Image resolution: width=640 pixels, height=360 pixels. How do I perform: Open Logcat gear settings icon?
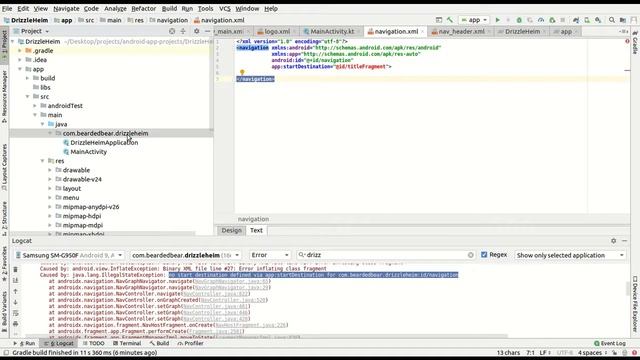pos(613,241)
